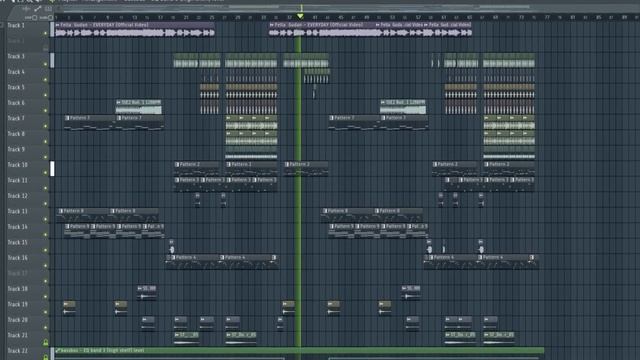The image size is (640, 360).
Task: Click the lock icon on Track 22
Action: tap(46, 357)
